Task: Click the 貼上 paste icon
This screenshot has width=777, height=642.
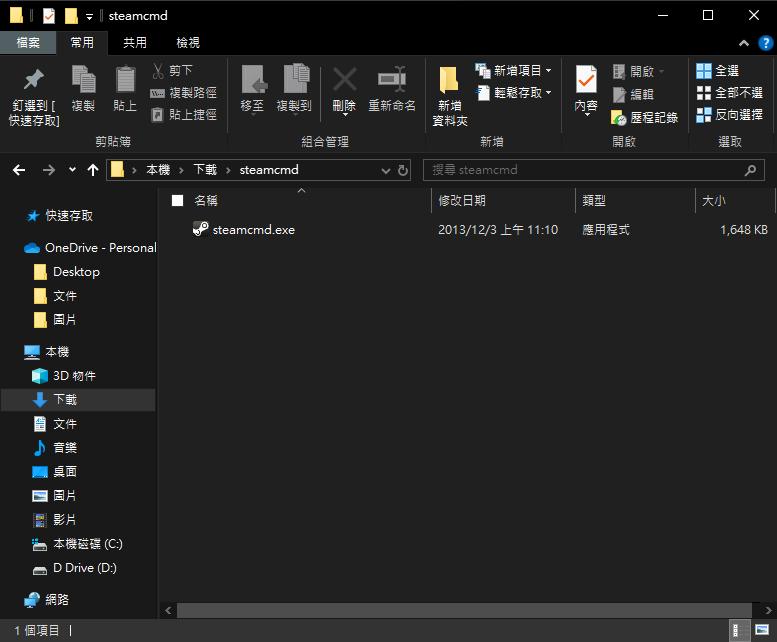Action: [125, 79]
